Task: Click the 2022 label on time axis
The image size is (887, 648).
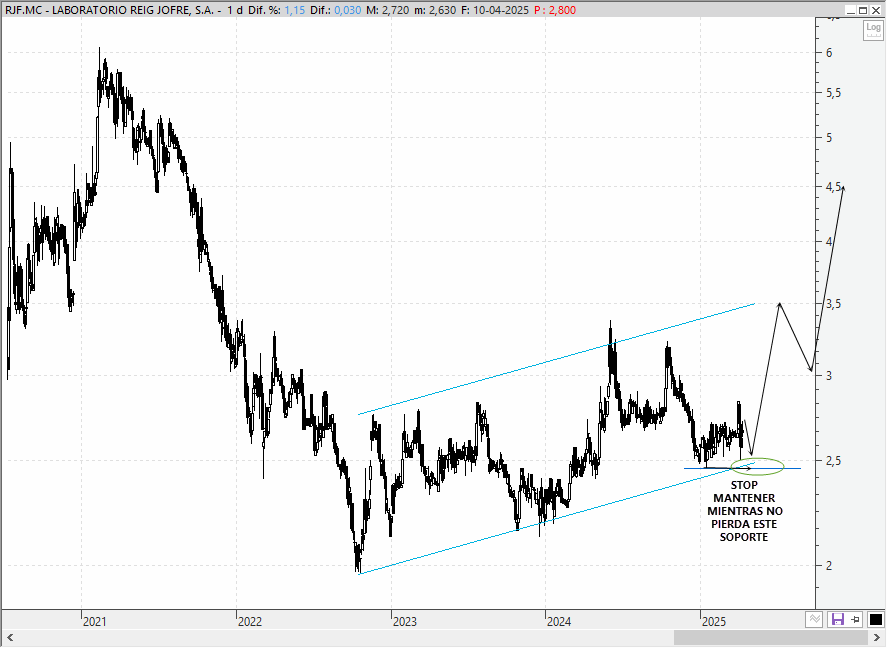Action: (249, 622)
